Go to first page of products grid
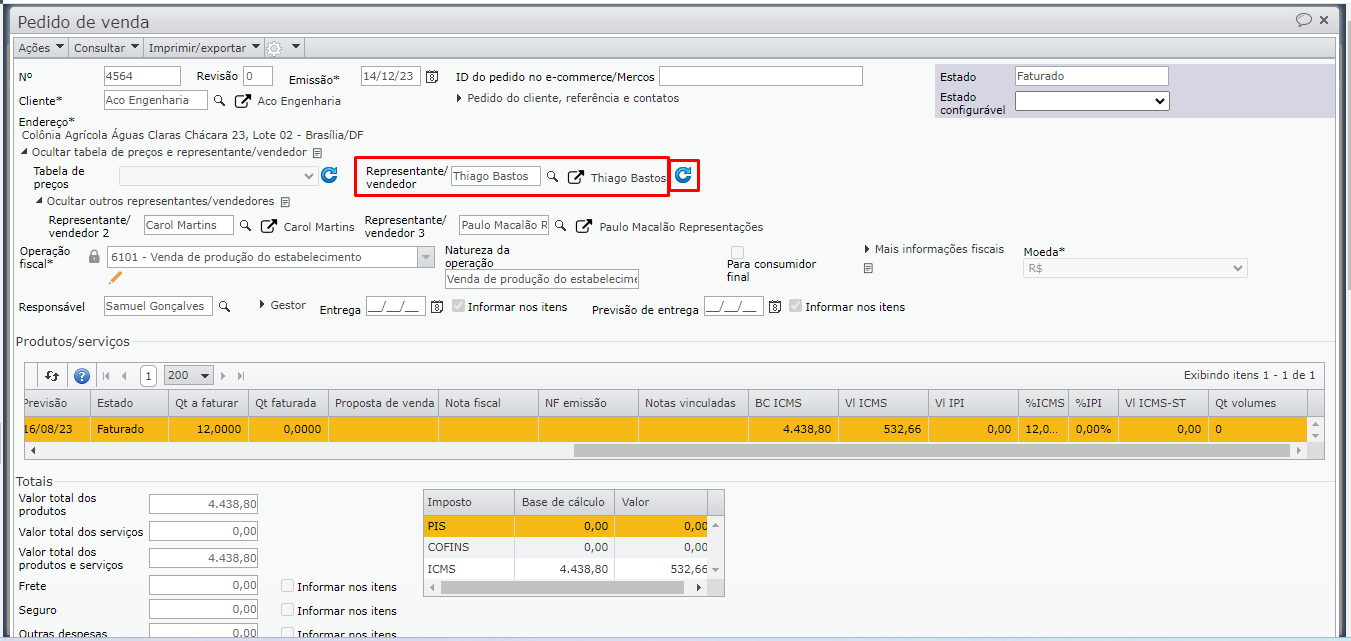 [x=106, y=376]
